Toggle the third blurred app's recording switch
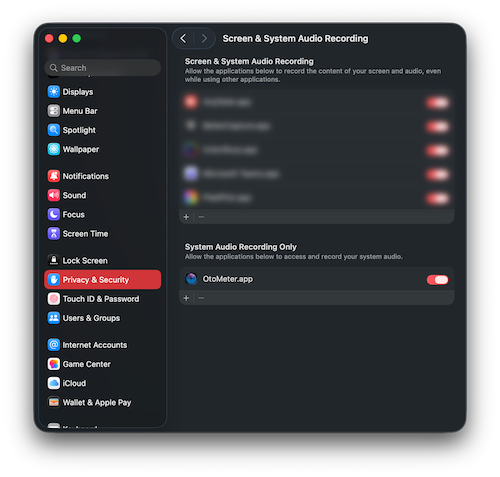The width and height of the screenshot is (500, 477). (x=437, y=150)
